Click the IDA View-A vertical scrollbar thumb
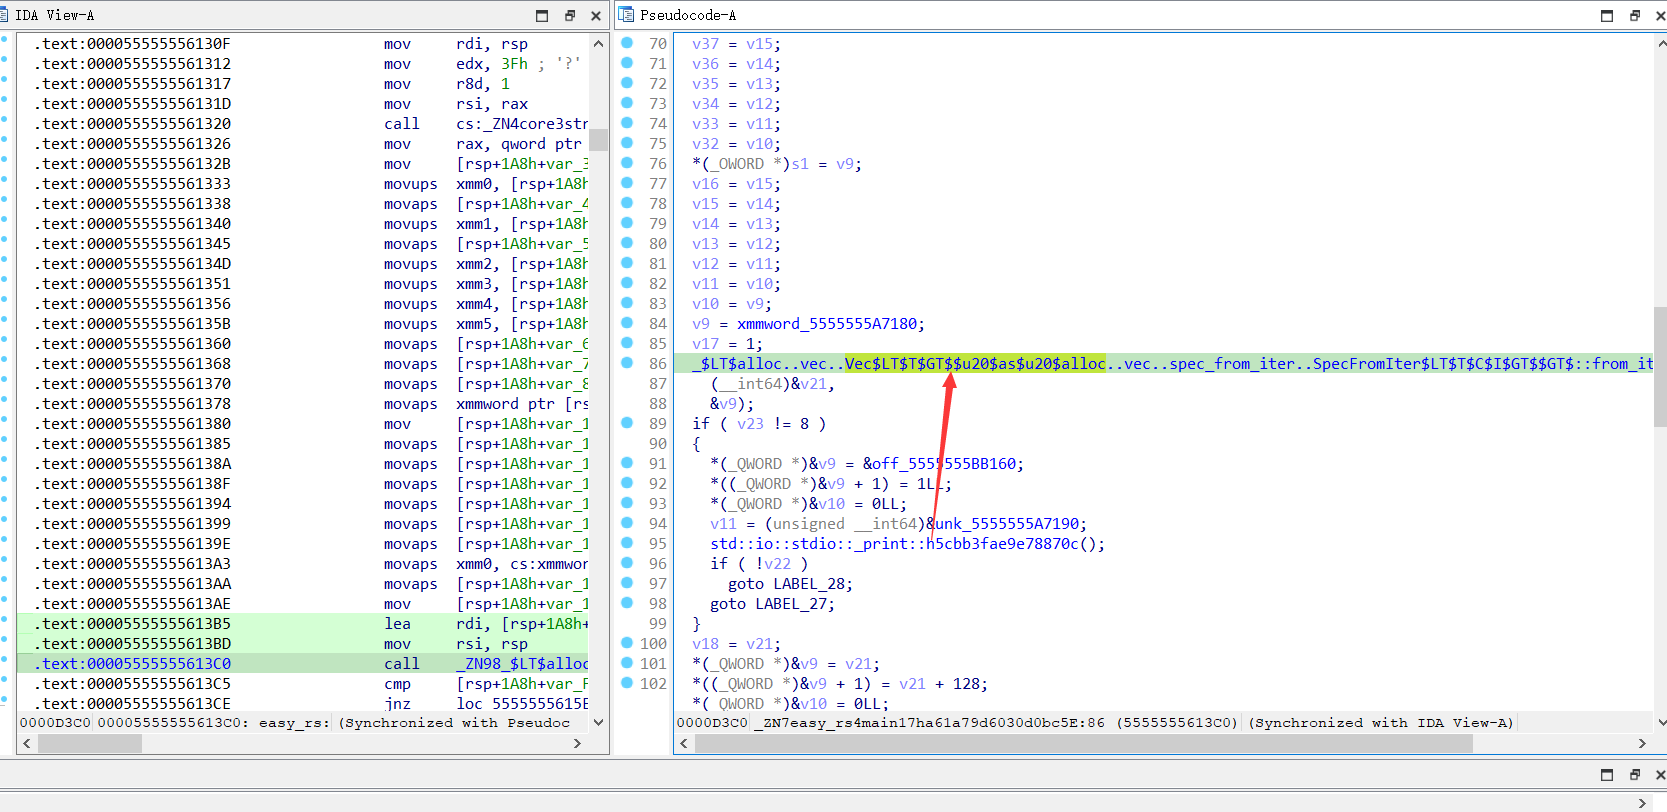 coord(598,139)
